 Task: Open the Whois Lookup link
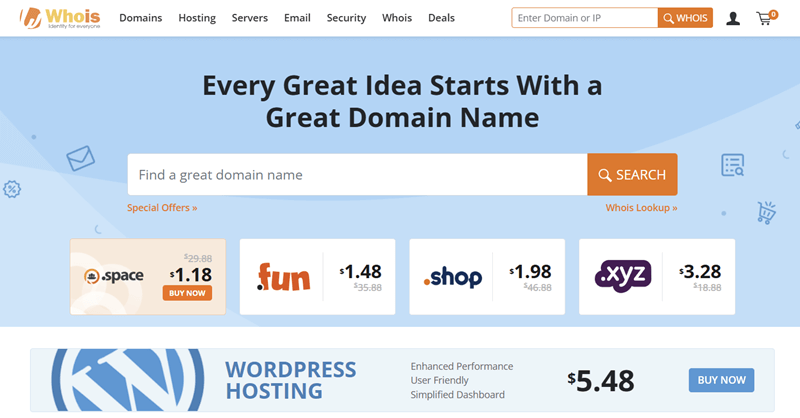coord(641,208)
